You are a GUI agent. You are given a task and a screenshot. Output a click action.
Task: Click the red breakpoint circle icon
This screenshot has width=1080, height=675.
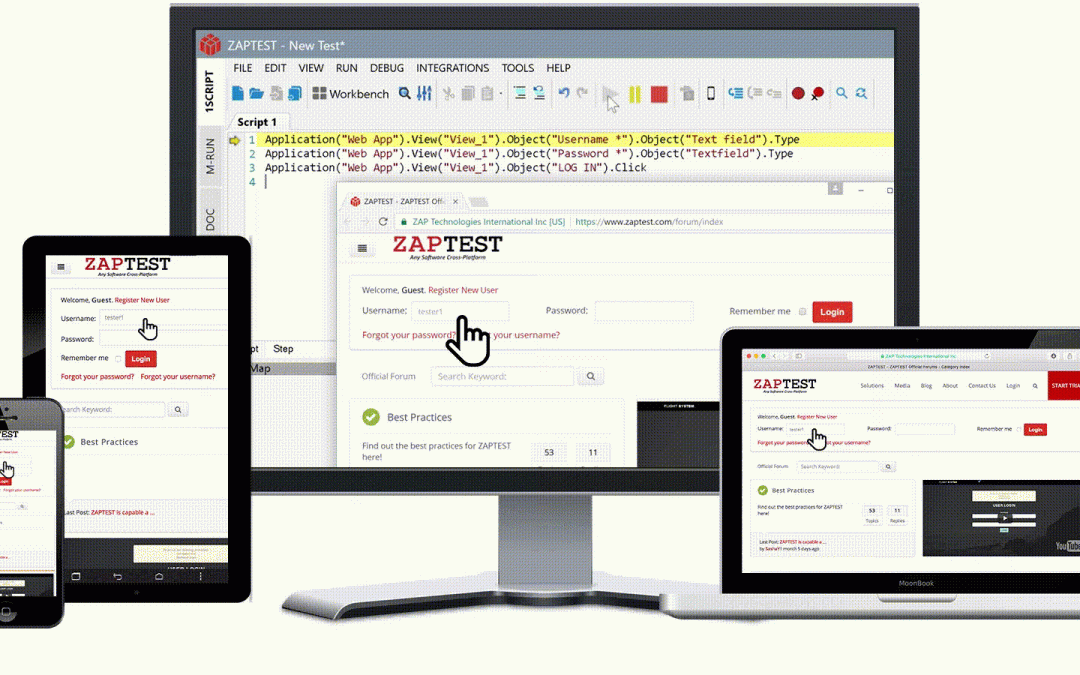click(798, 94)
